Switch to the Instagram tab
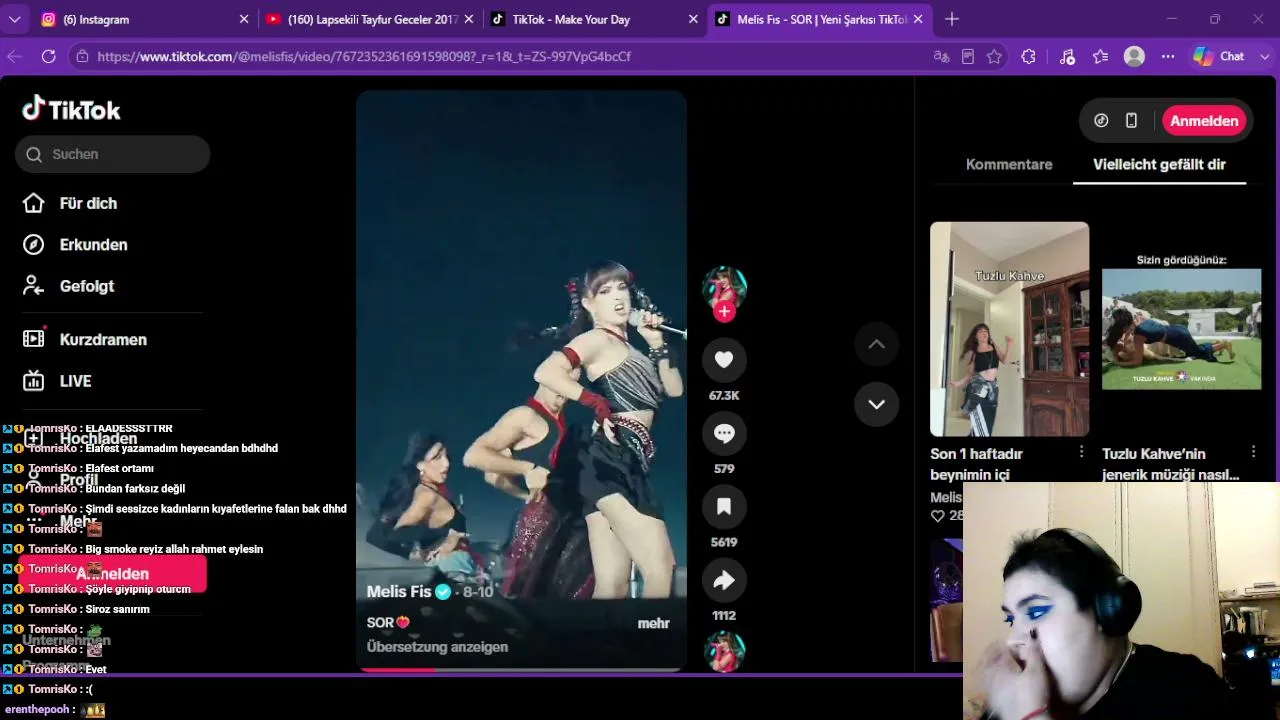Viewport: 1280px width, 720px height. point(145,19)
